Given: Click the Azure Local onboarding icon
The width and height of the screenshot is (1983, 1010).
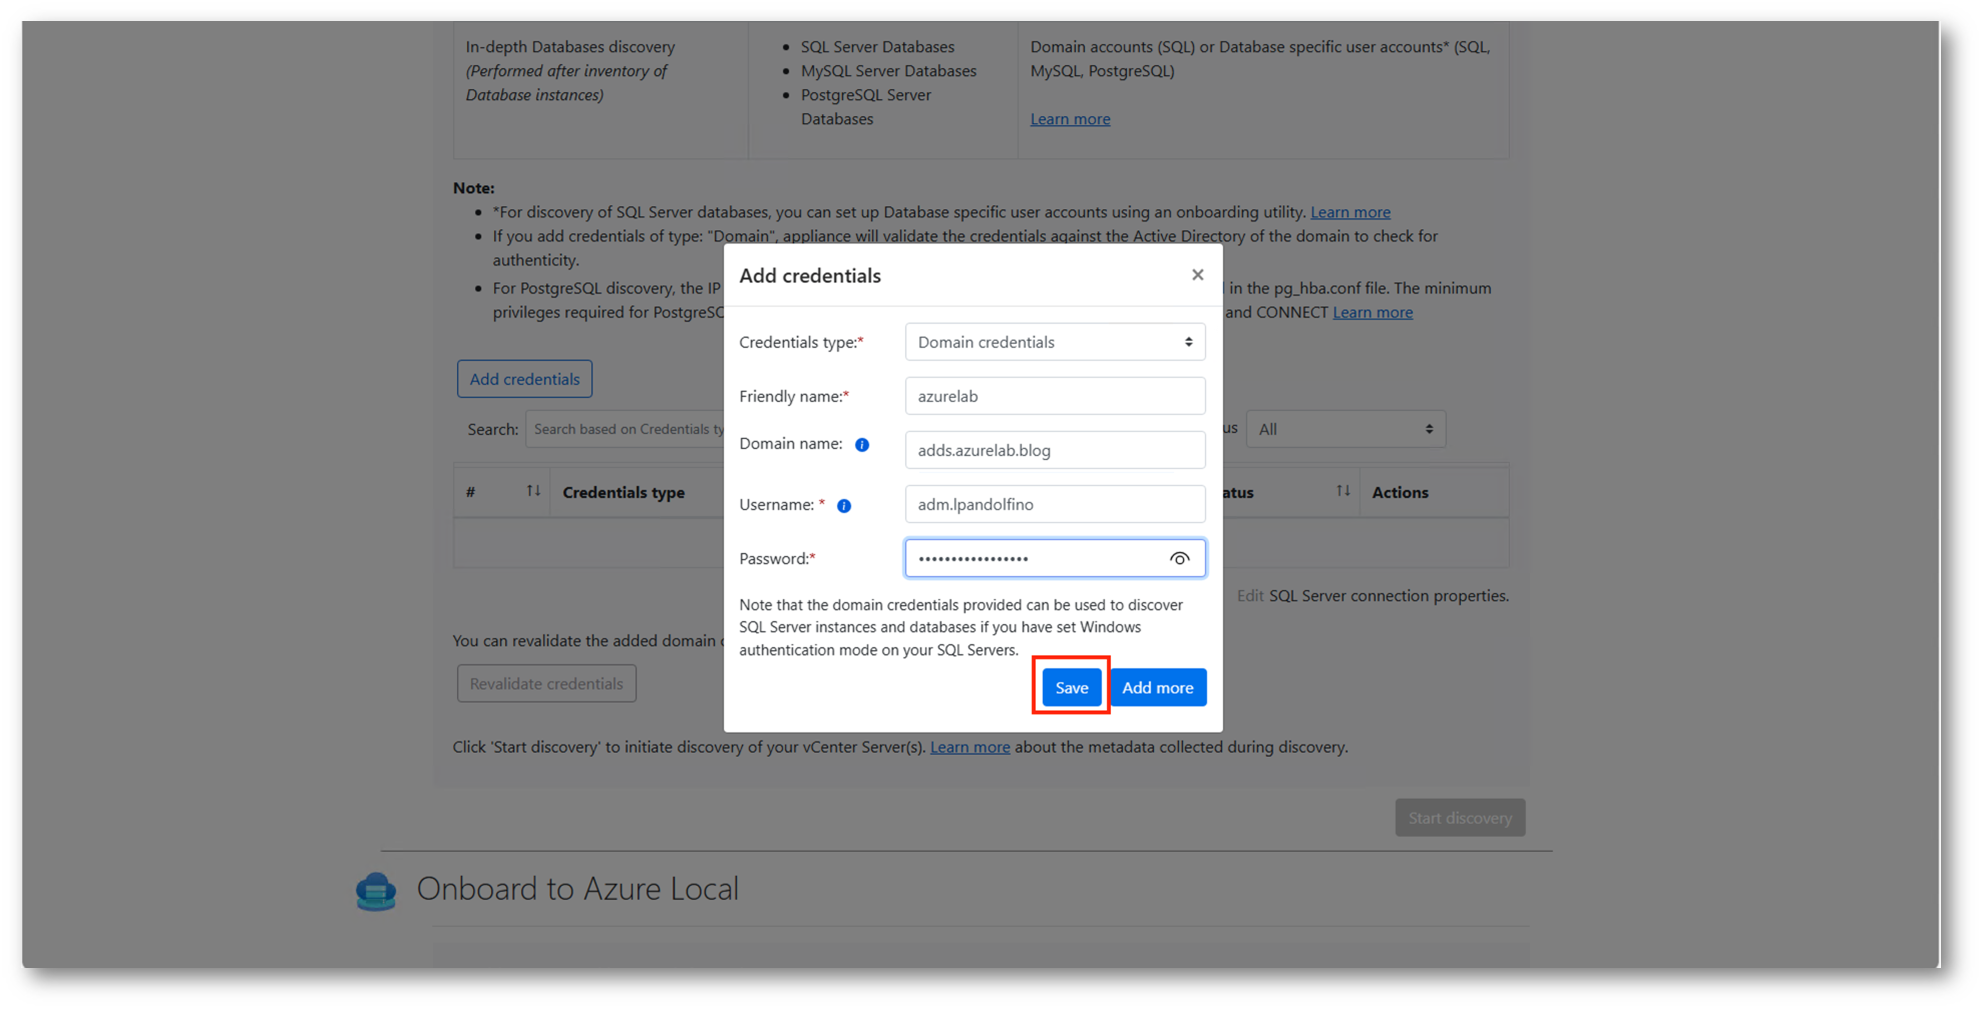Looking at the screenshot, I should pyautogui.click(x=376, y=890).
